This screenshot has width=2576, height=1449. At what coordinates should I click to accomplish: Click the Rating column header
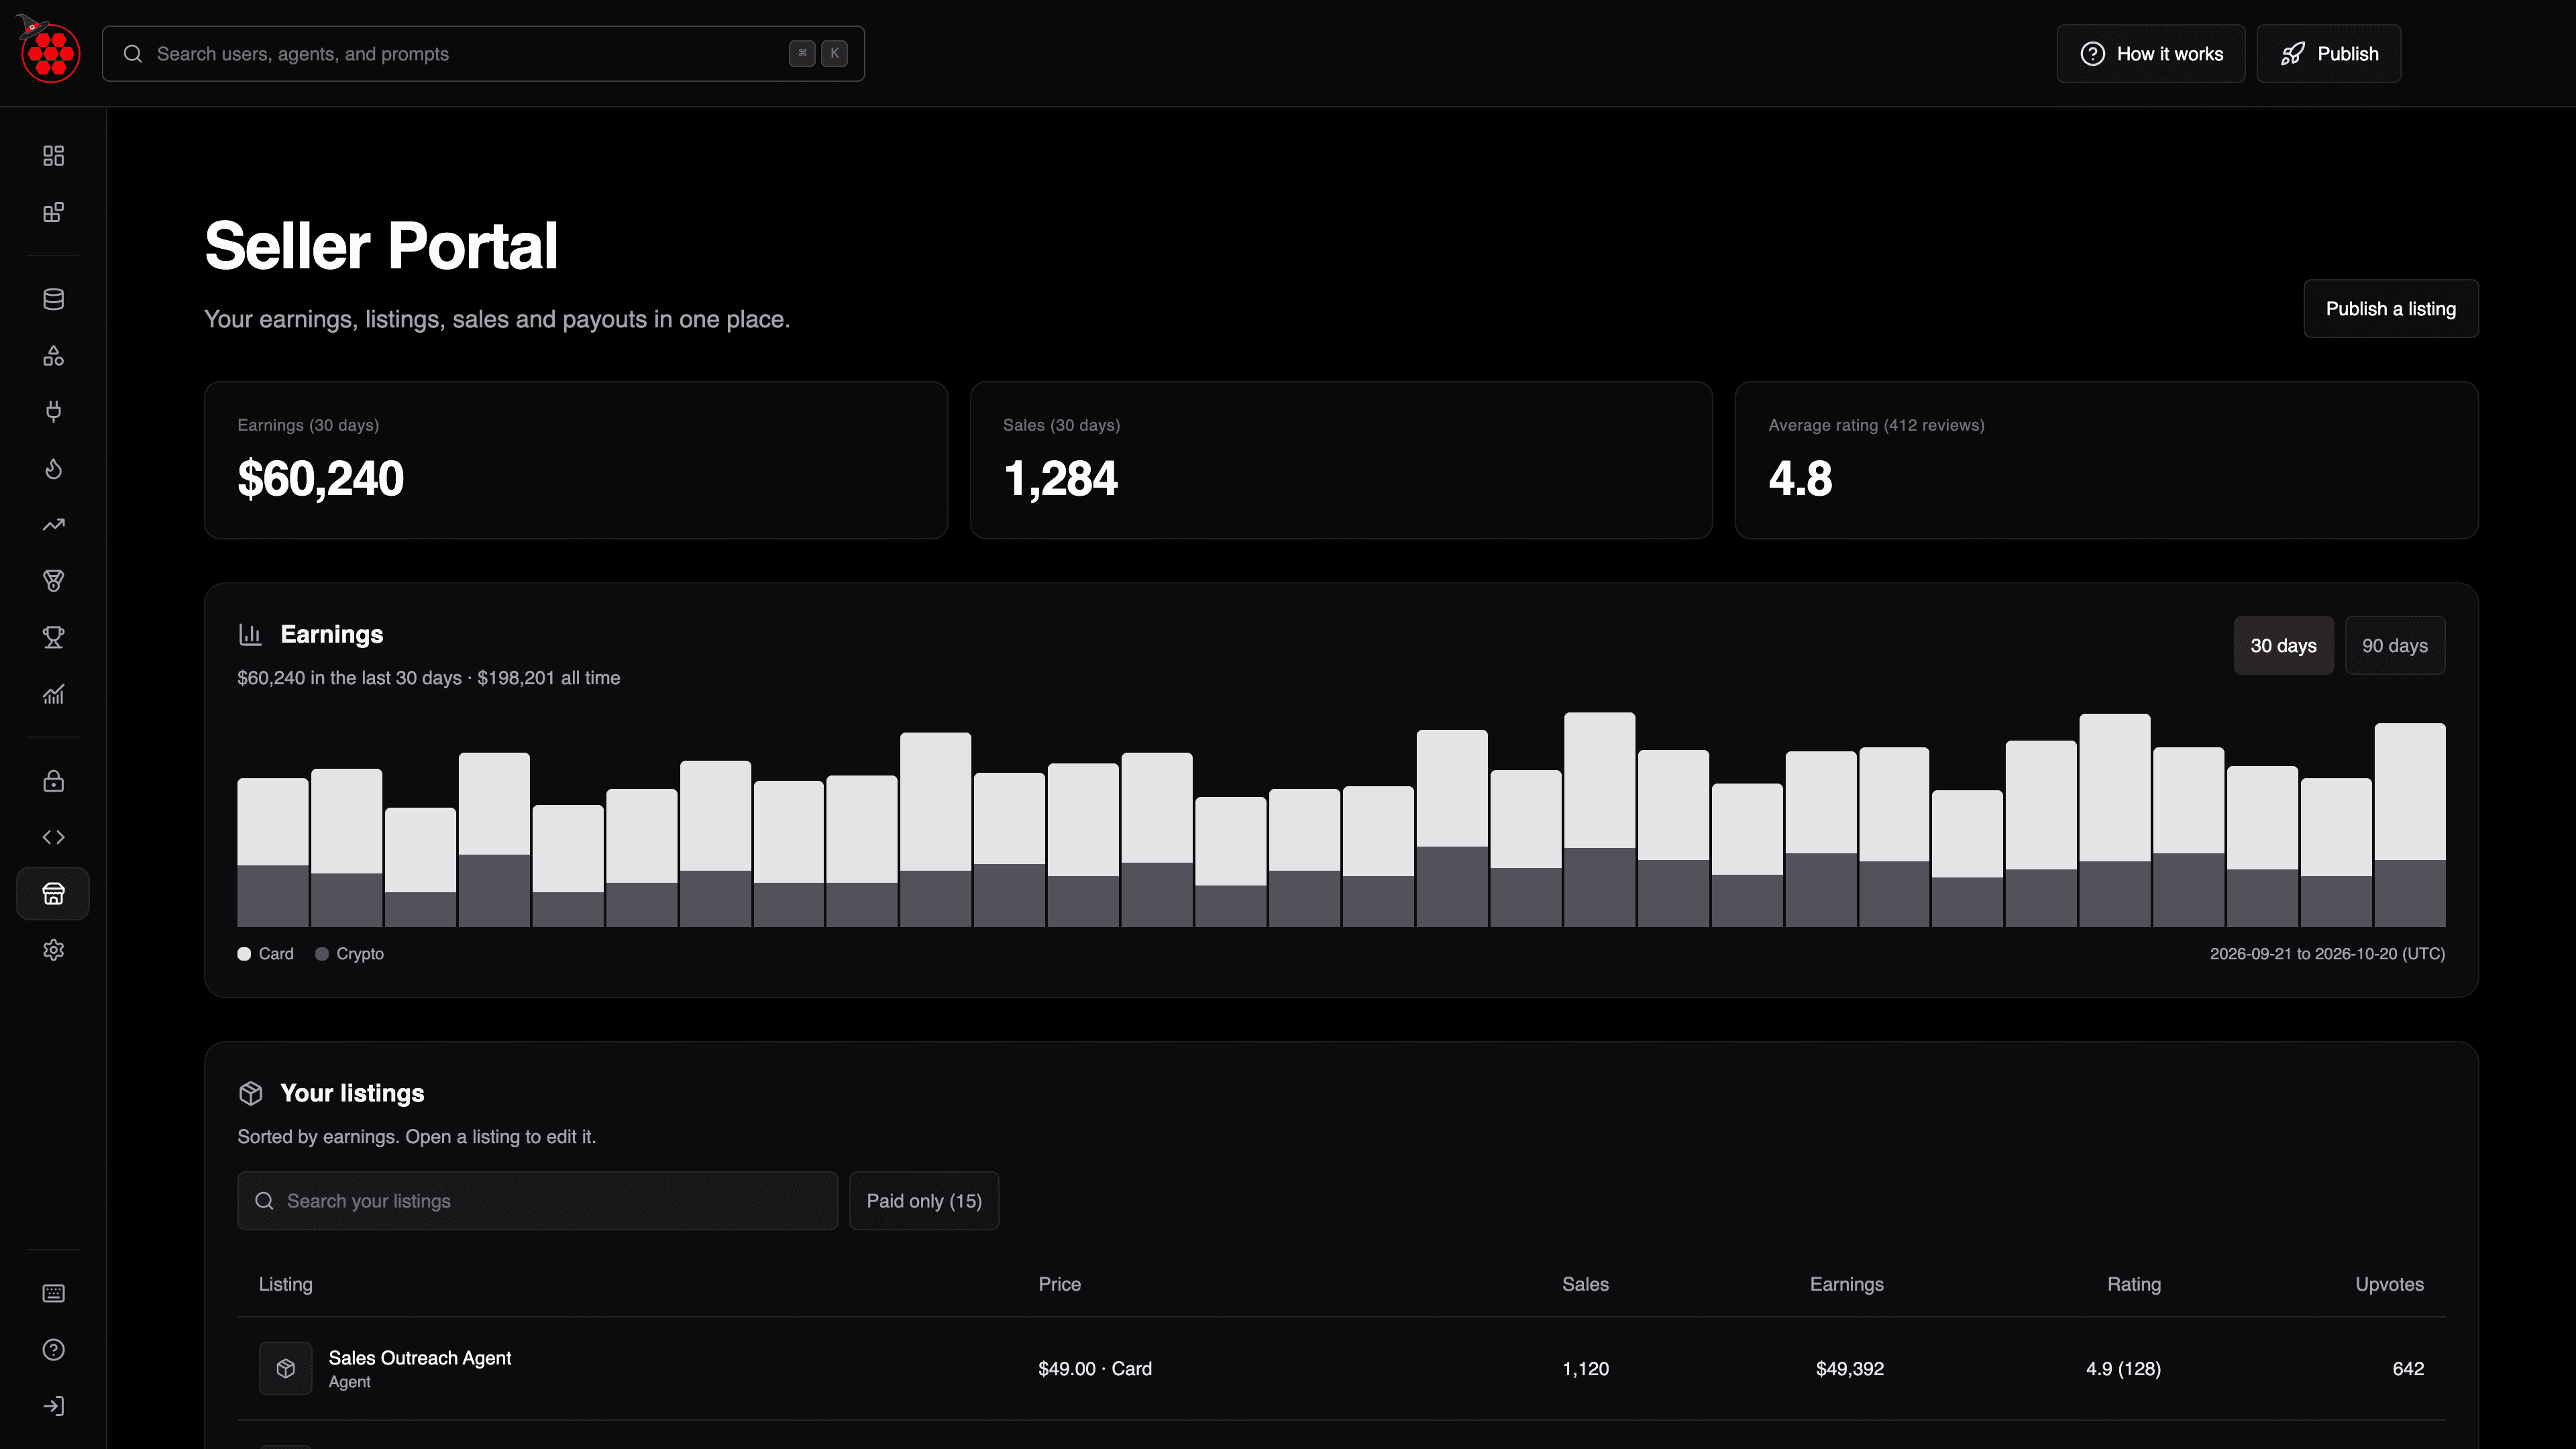pos(2134,1284)
